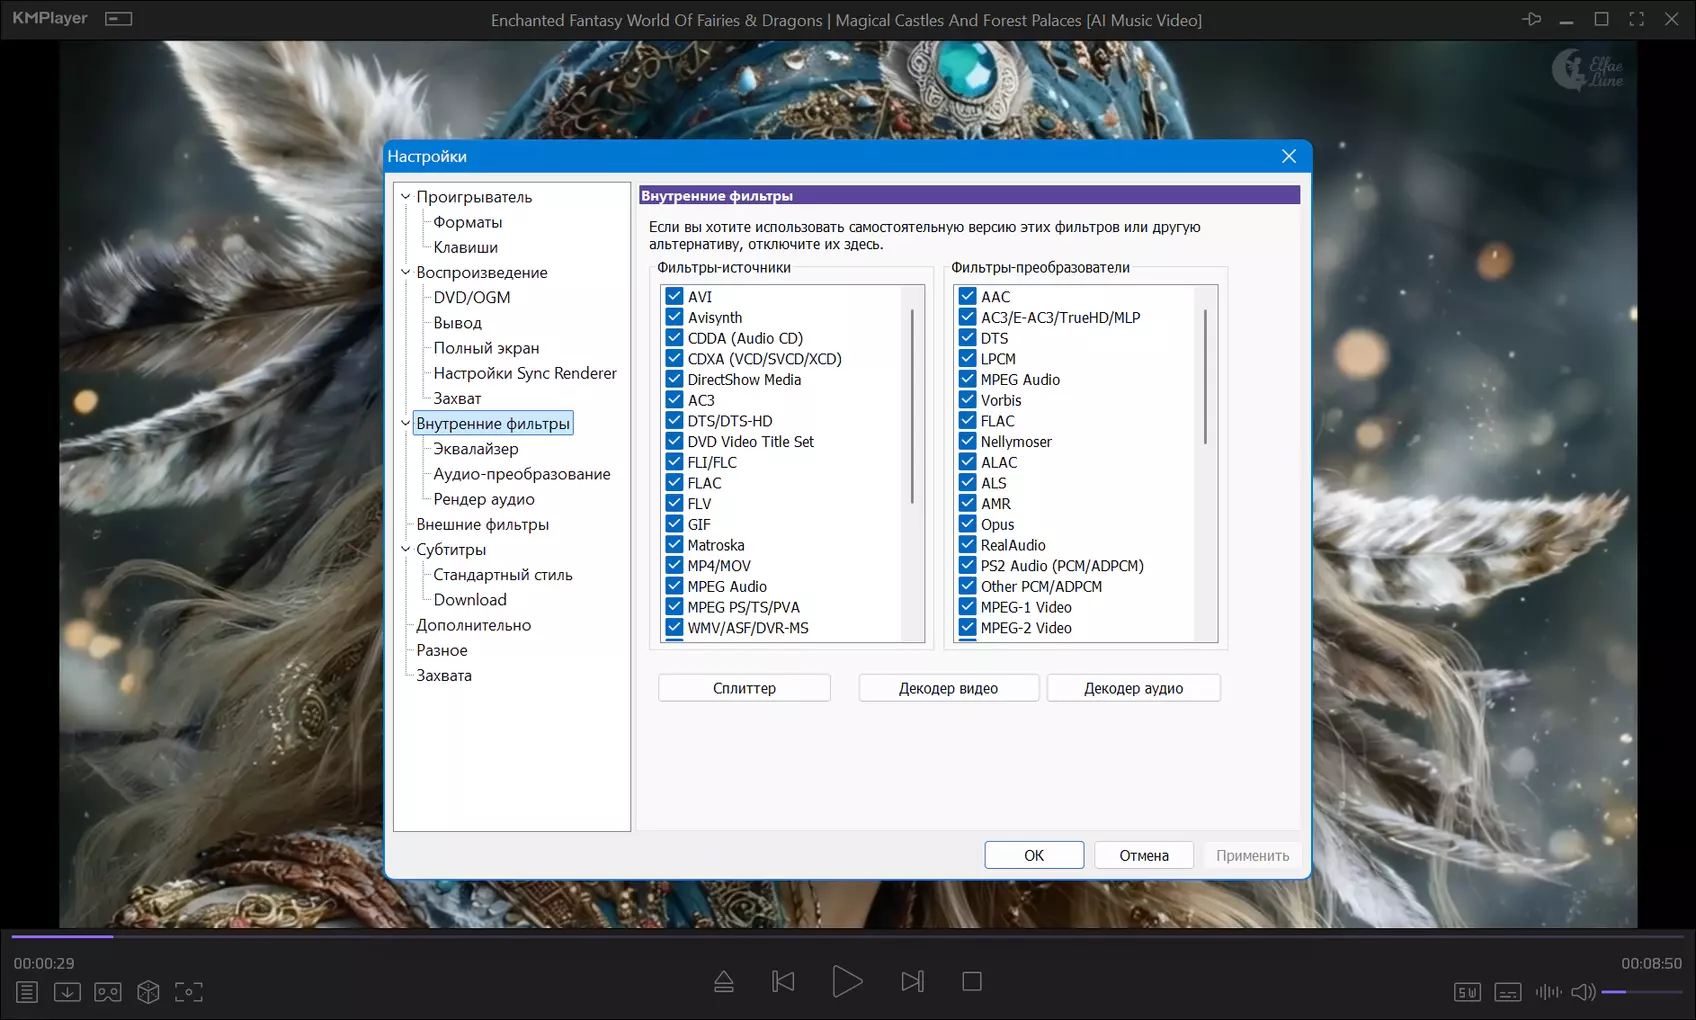Click the Декодер видео button
This screenshot has height=1020, width=1696.
pyautogui.click(x=948, y=688)
